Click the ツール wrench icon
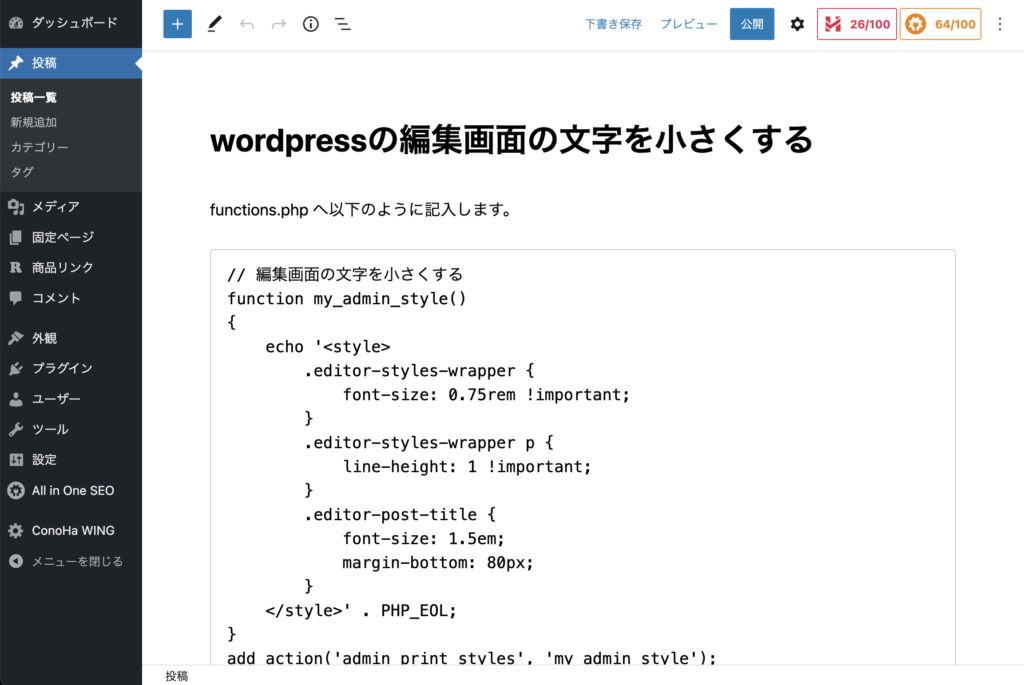Screen dimensions: 1024x685 (x=16, y=430)
